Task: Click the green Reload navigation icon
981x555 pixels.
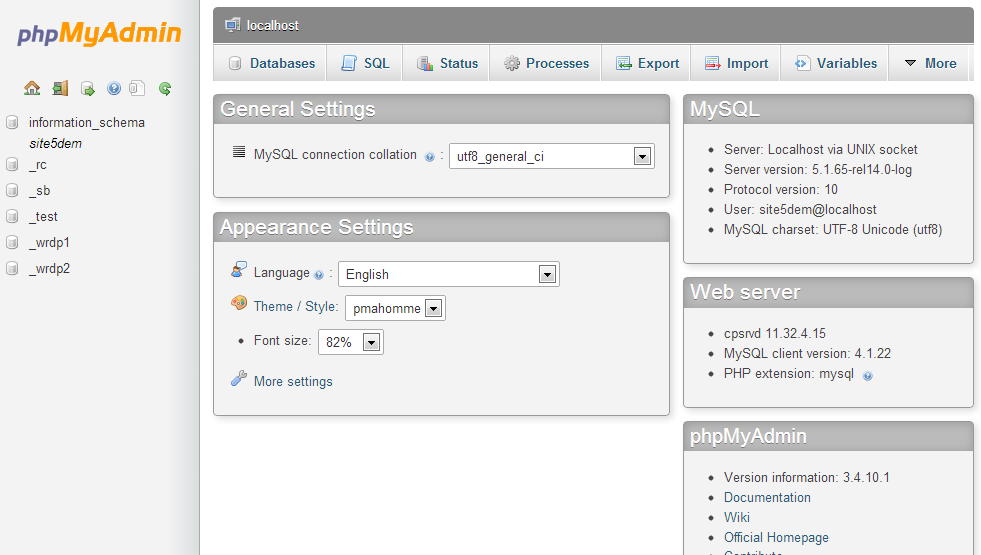Action: pyautogui.click(x=165, y=89)
